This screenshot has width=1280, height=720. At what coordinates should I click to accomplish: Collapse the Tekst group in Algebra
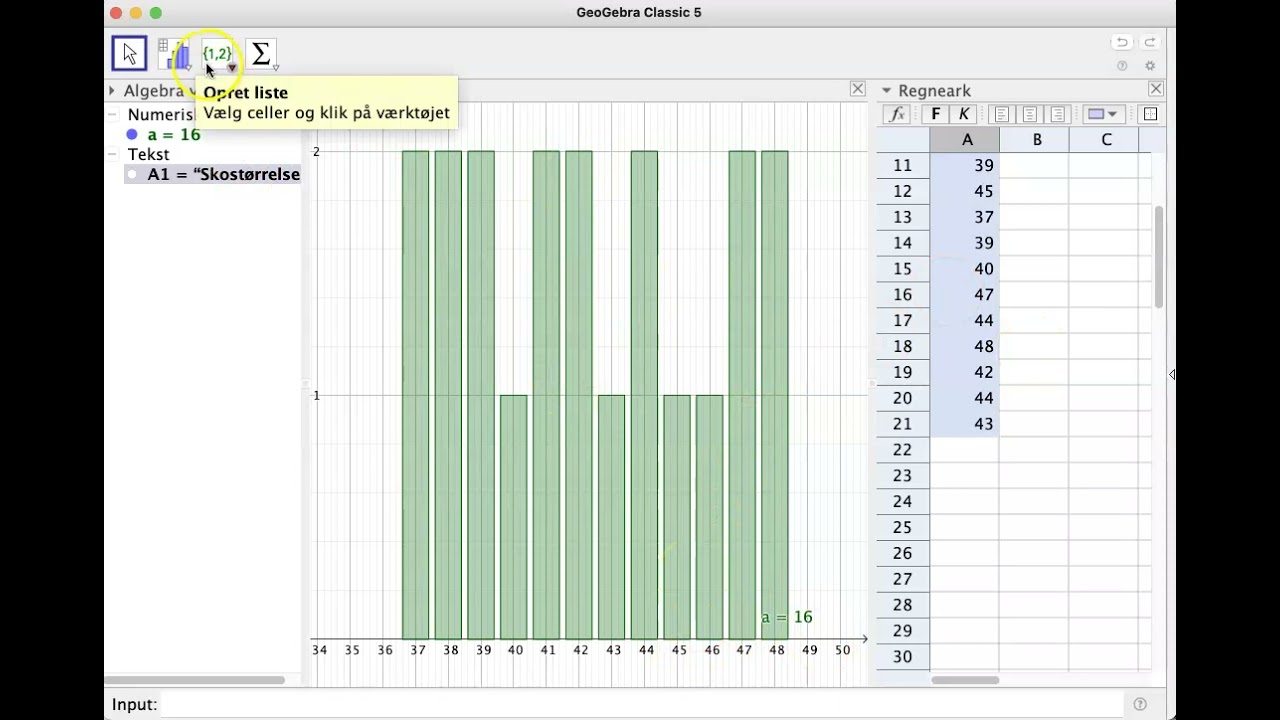[x=113, y=154]
